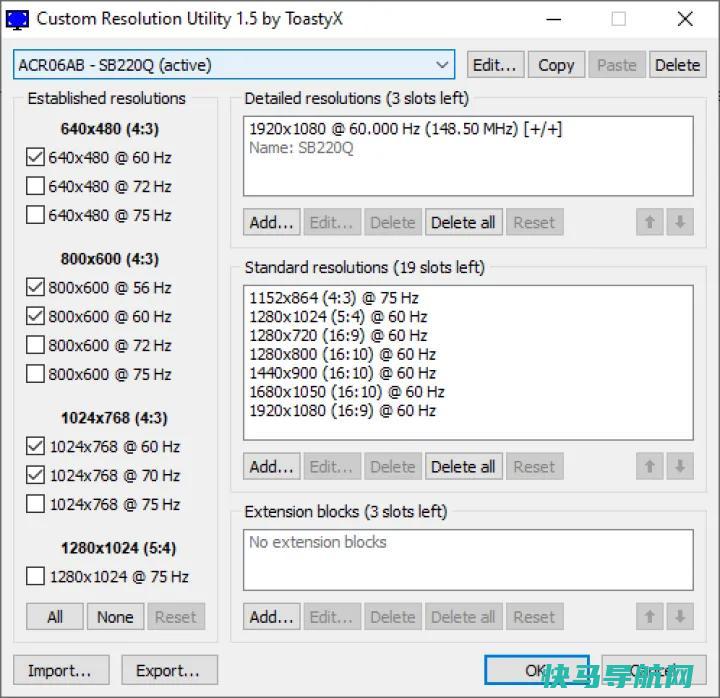Click Edit... under Standard resolutions
This screenshot has width=720, height=698.
click(332, 467)
